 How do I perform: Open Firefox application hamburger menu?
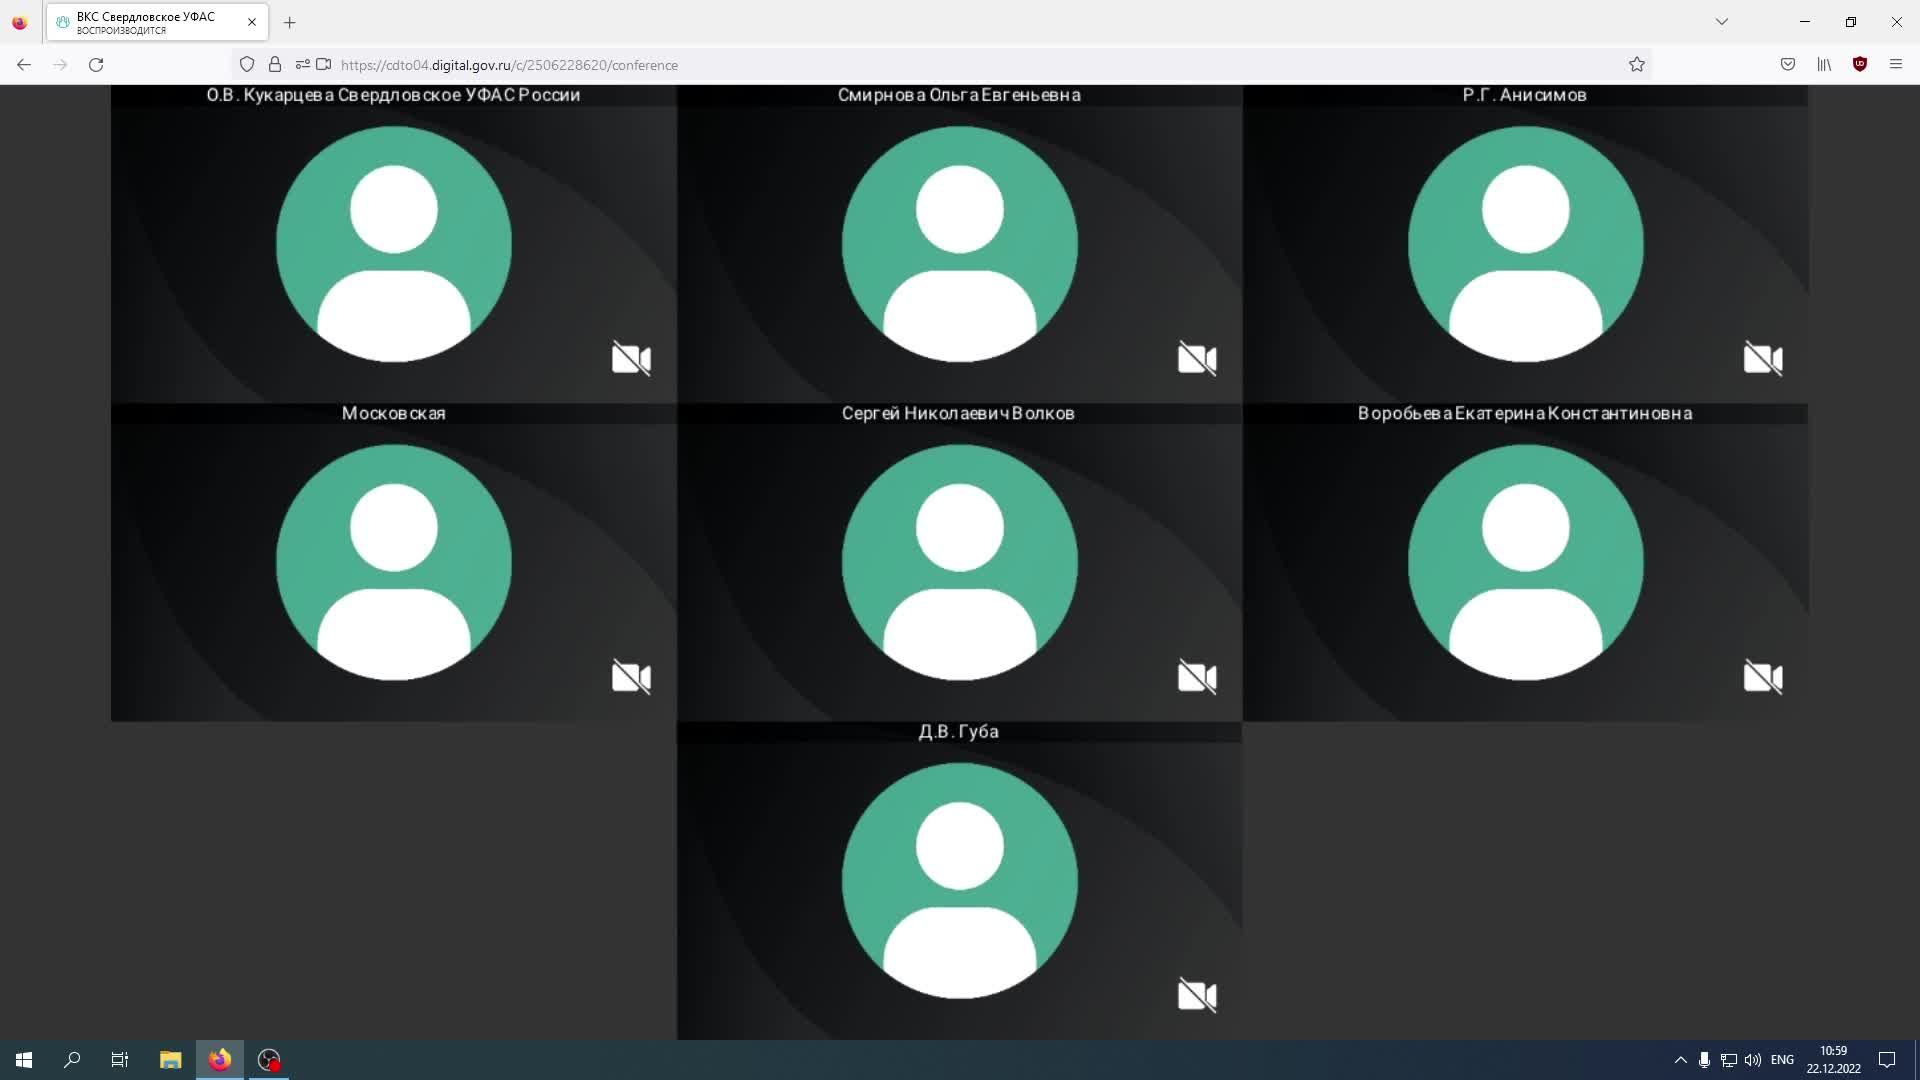[1896, 65]
